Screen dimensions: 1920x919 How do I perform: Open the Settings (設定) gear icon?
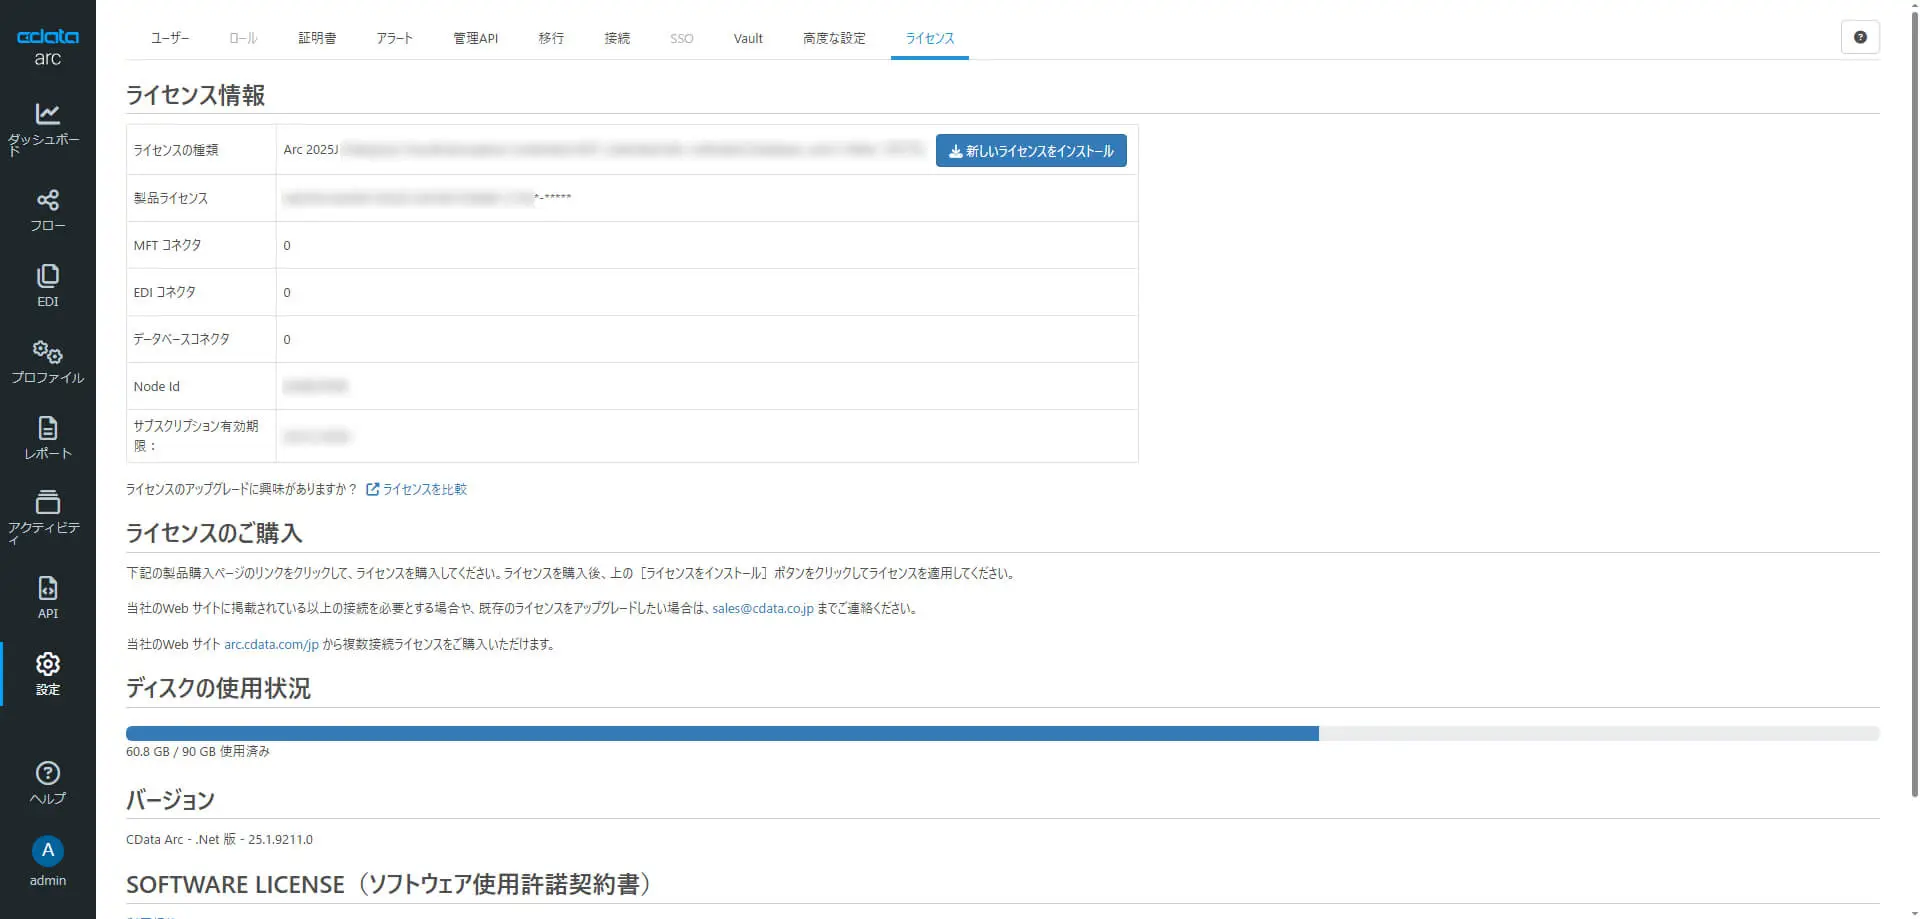(x=47, y=664)
